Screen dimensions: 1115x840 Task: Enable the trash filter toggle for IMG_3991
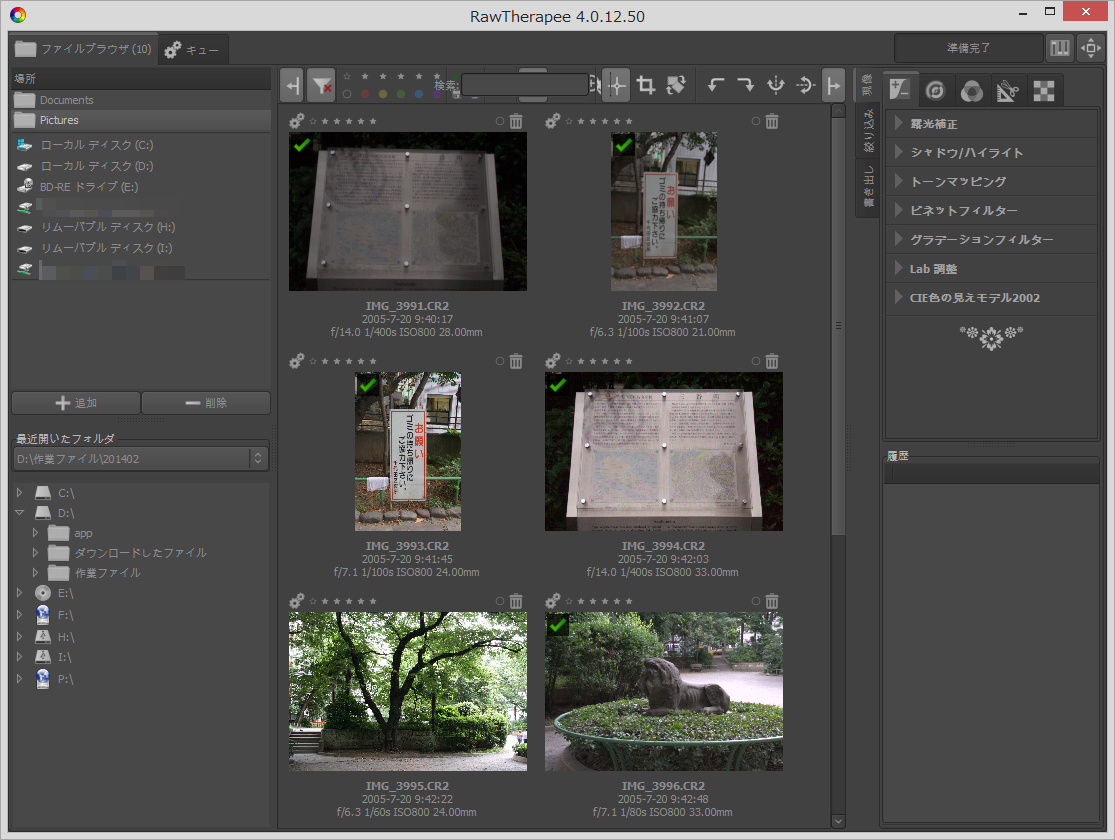tap(516, 121)
